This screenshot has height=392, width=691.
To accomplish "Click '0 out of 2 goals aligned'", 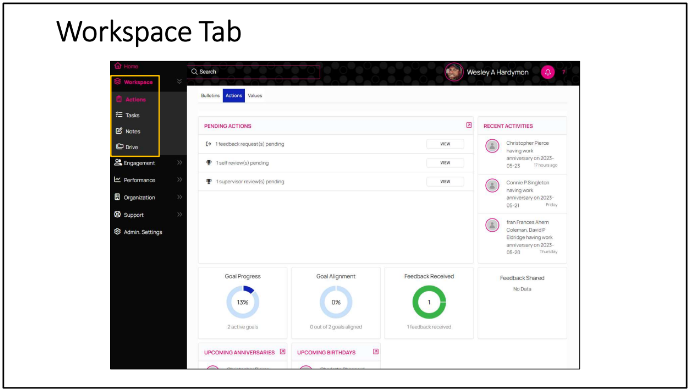I will 336,327.
